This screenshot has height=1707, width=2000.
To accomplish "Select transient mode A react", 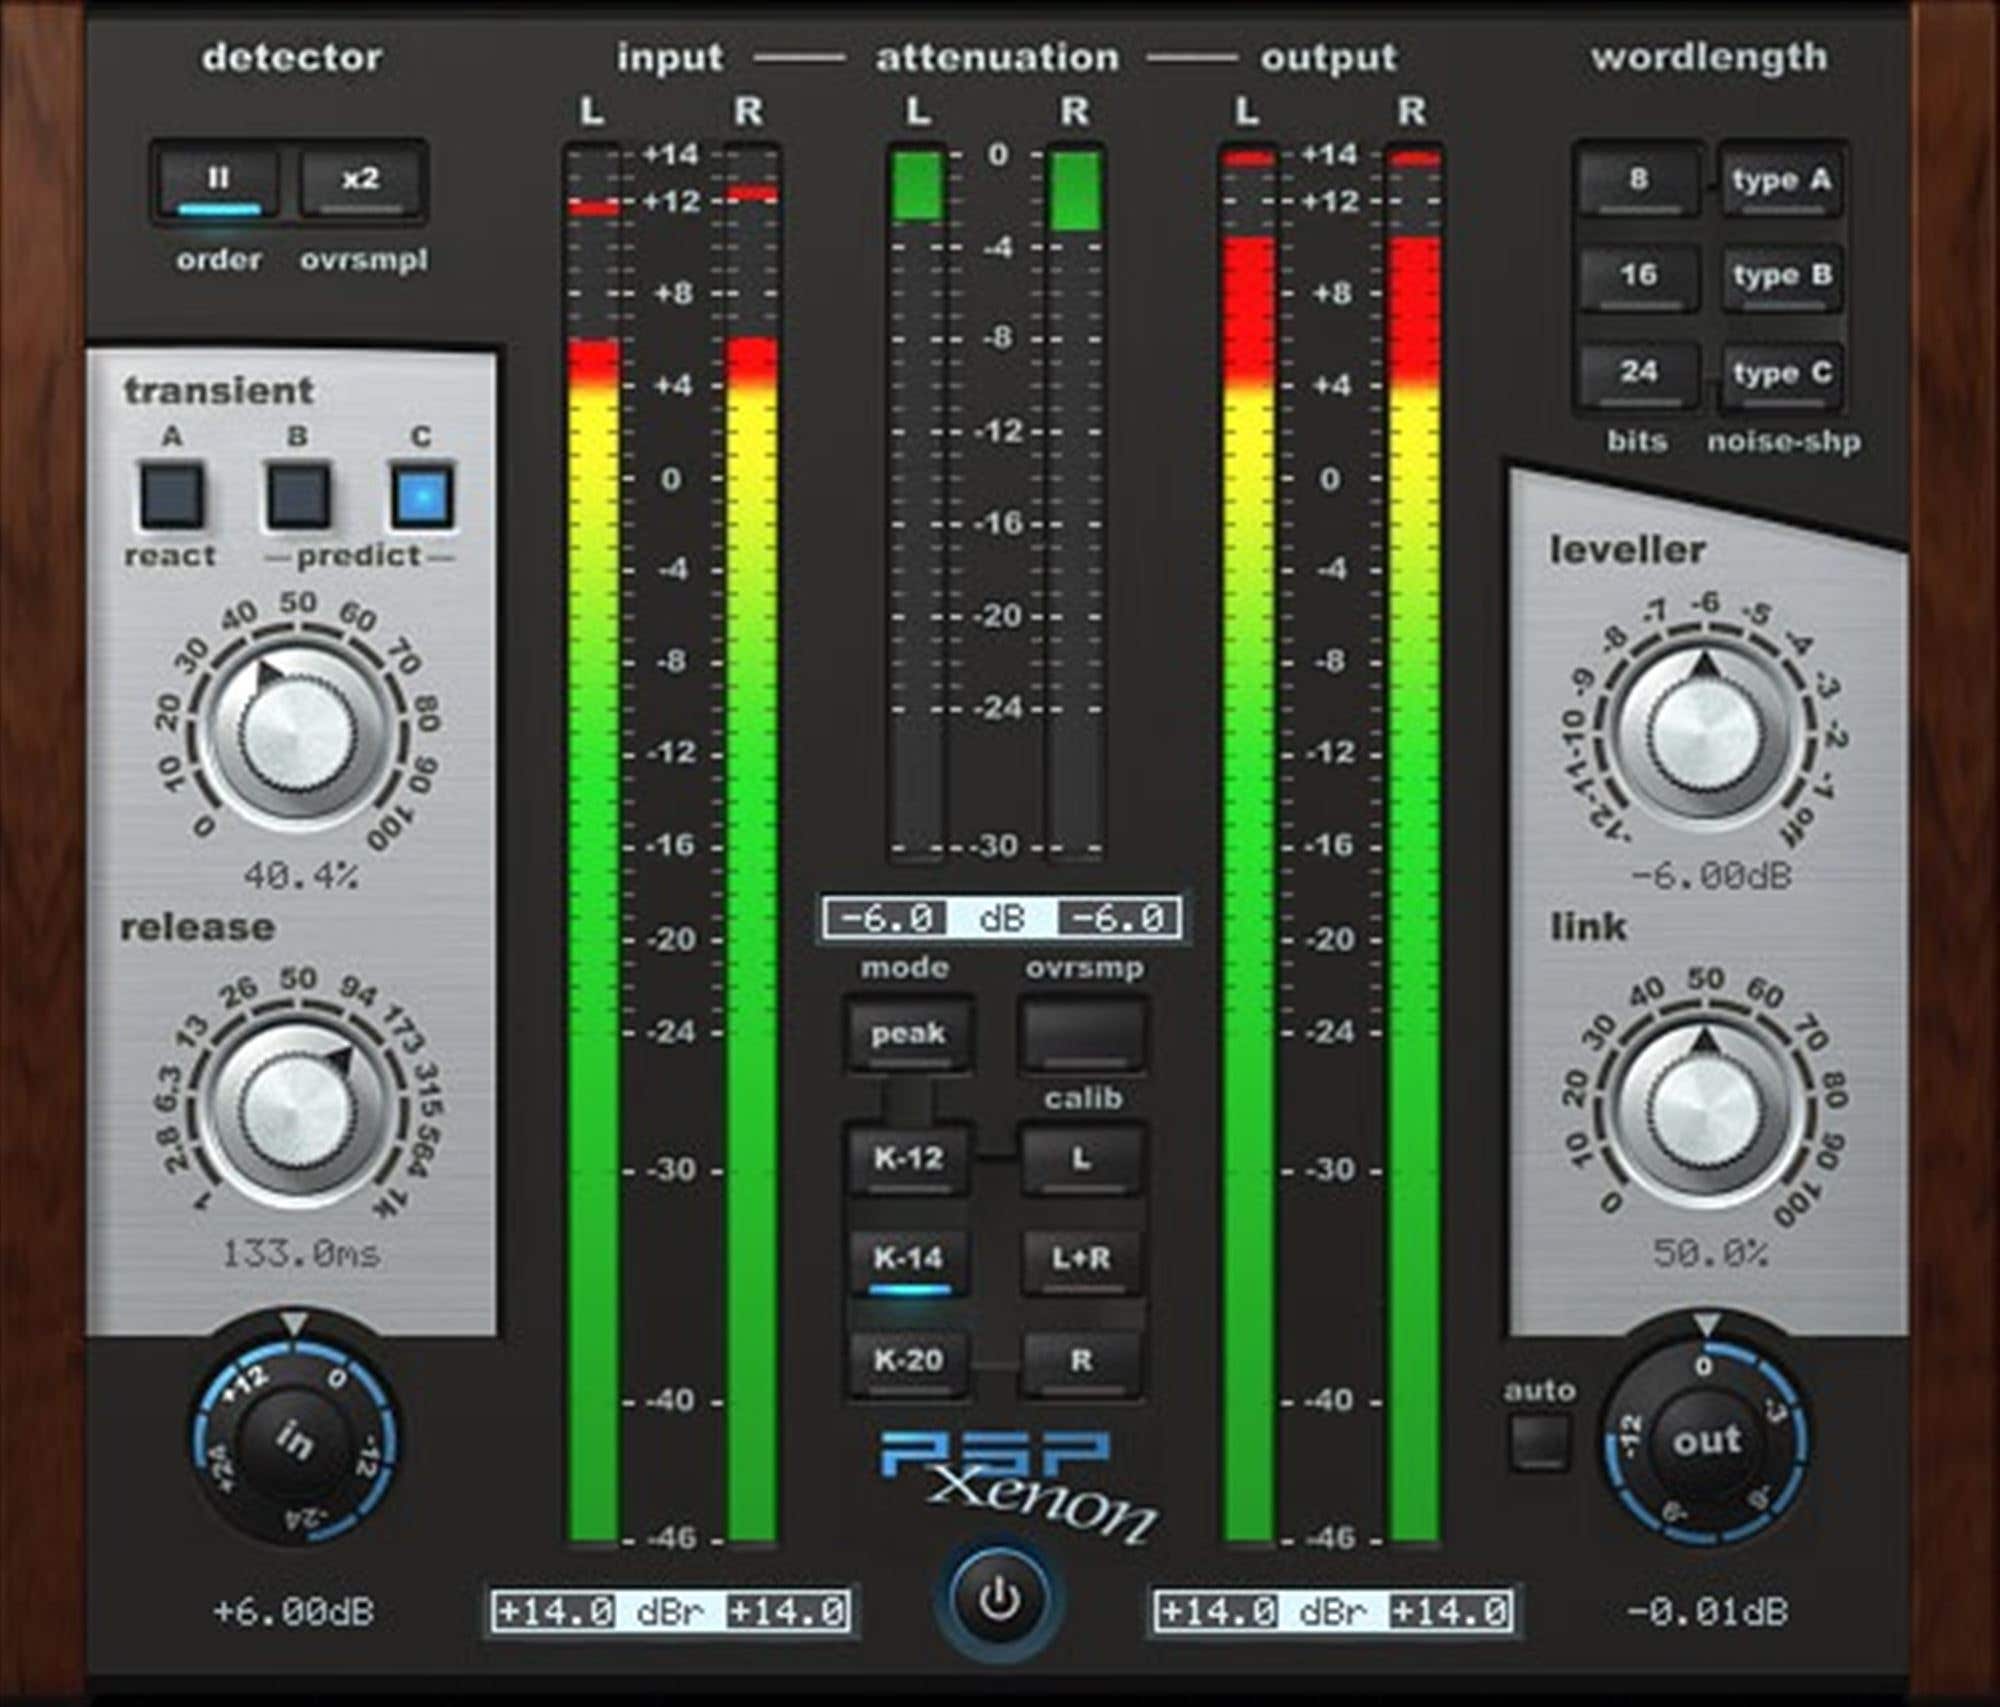I will pos(172,495).
